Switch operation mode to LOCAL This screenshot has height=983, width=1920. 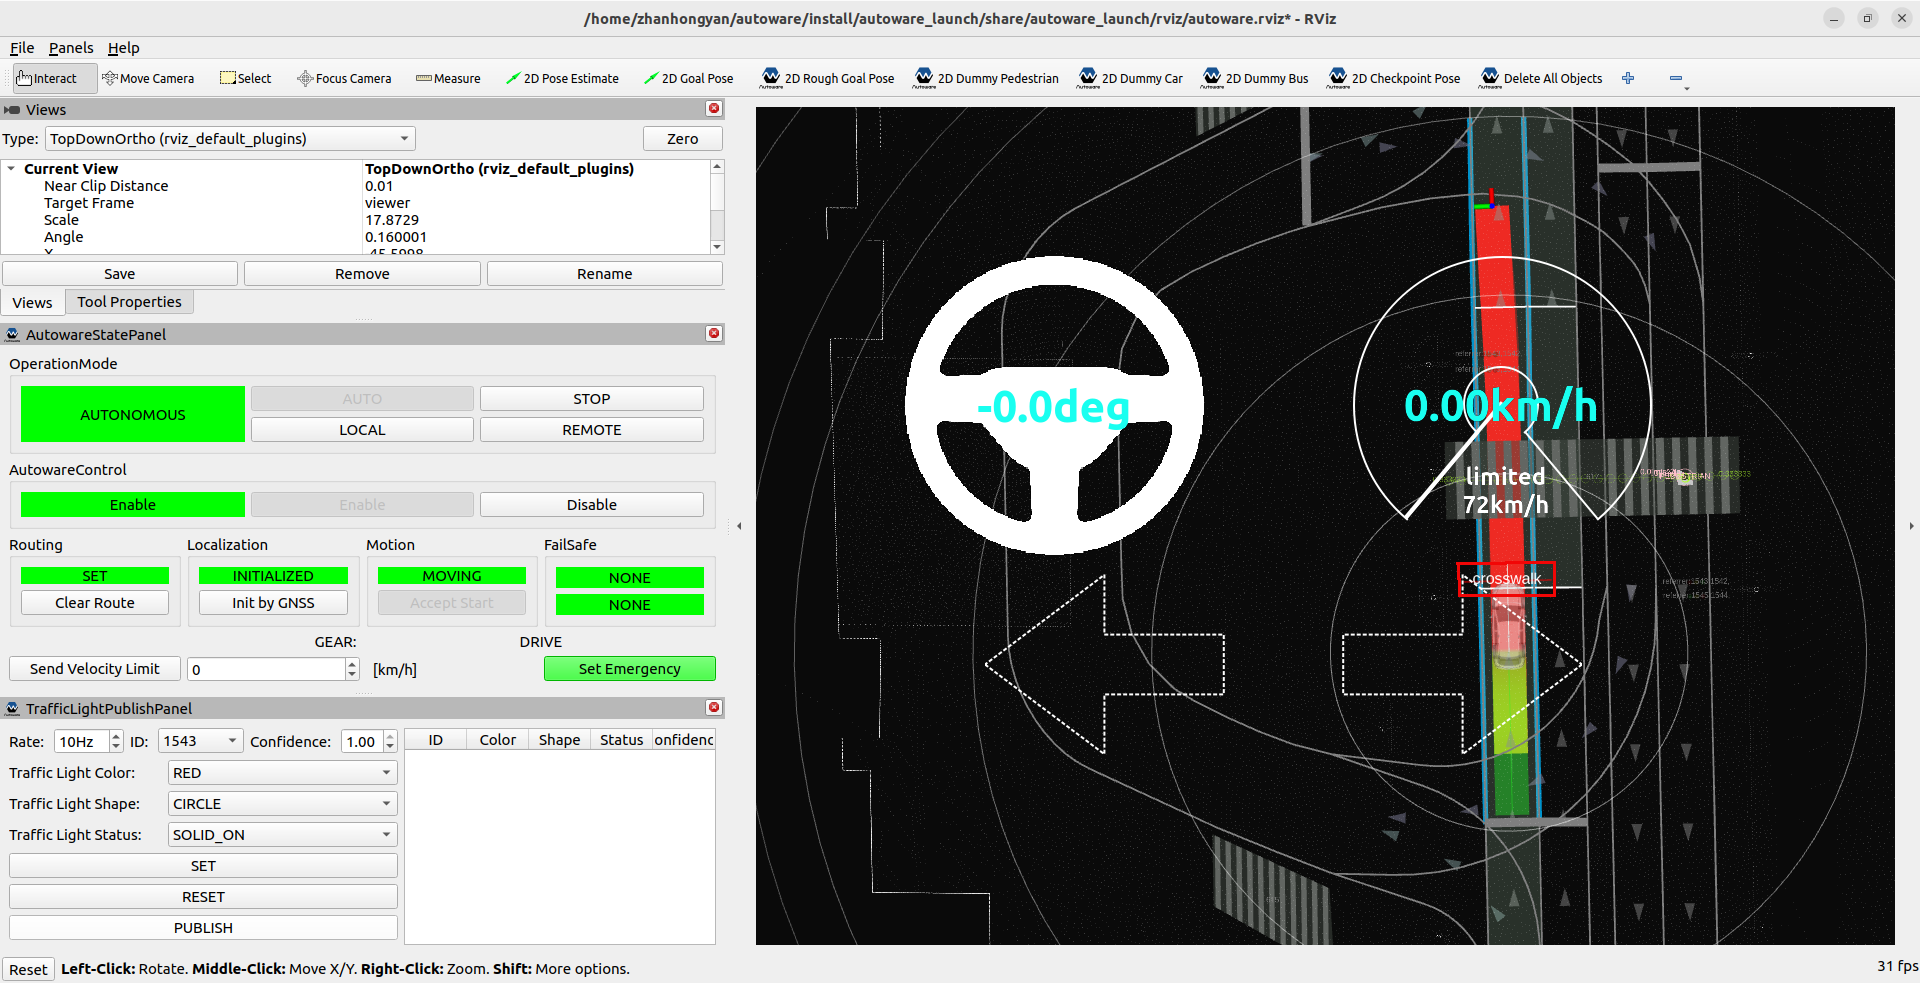pyautogui.click(x=362, y=430)
